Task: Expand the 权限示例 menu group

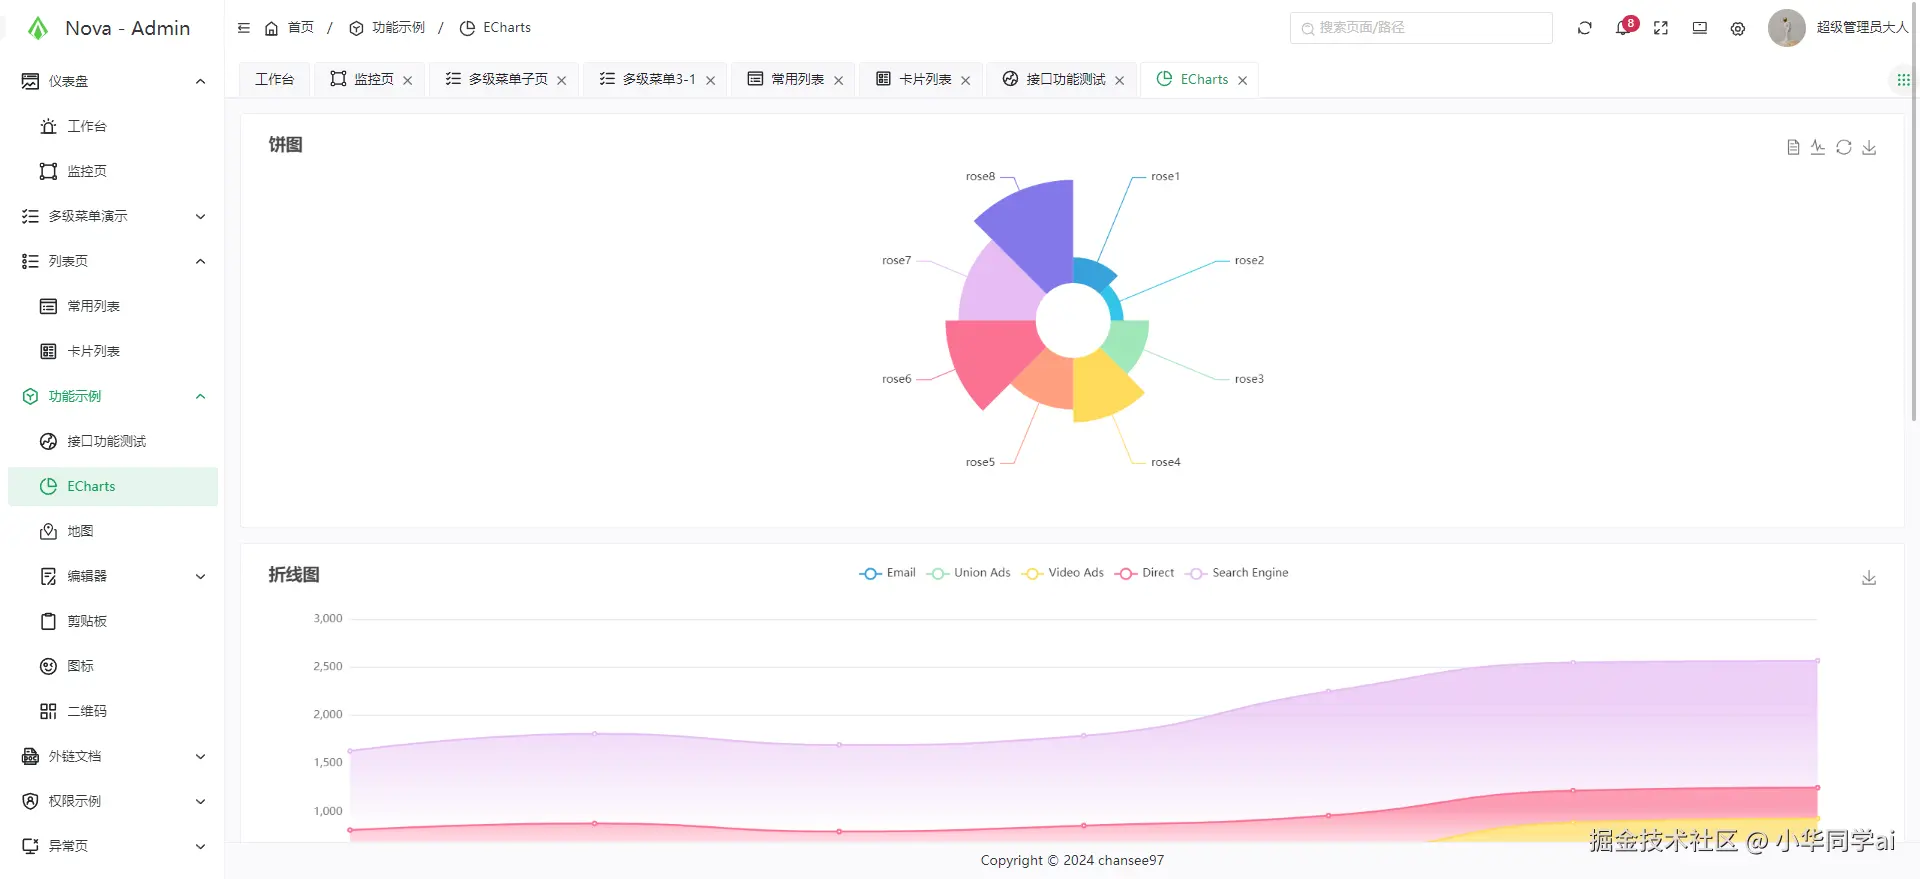Action: [x=113, y=801]
